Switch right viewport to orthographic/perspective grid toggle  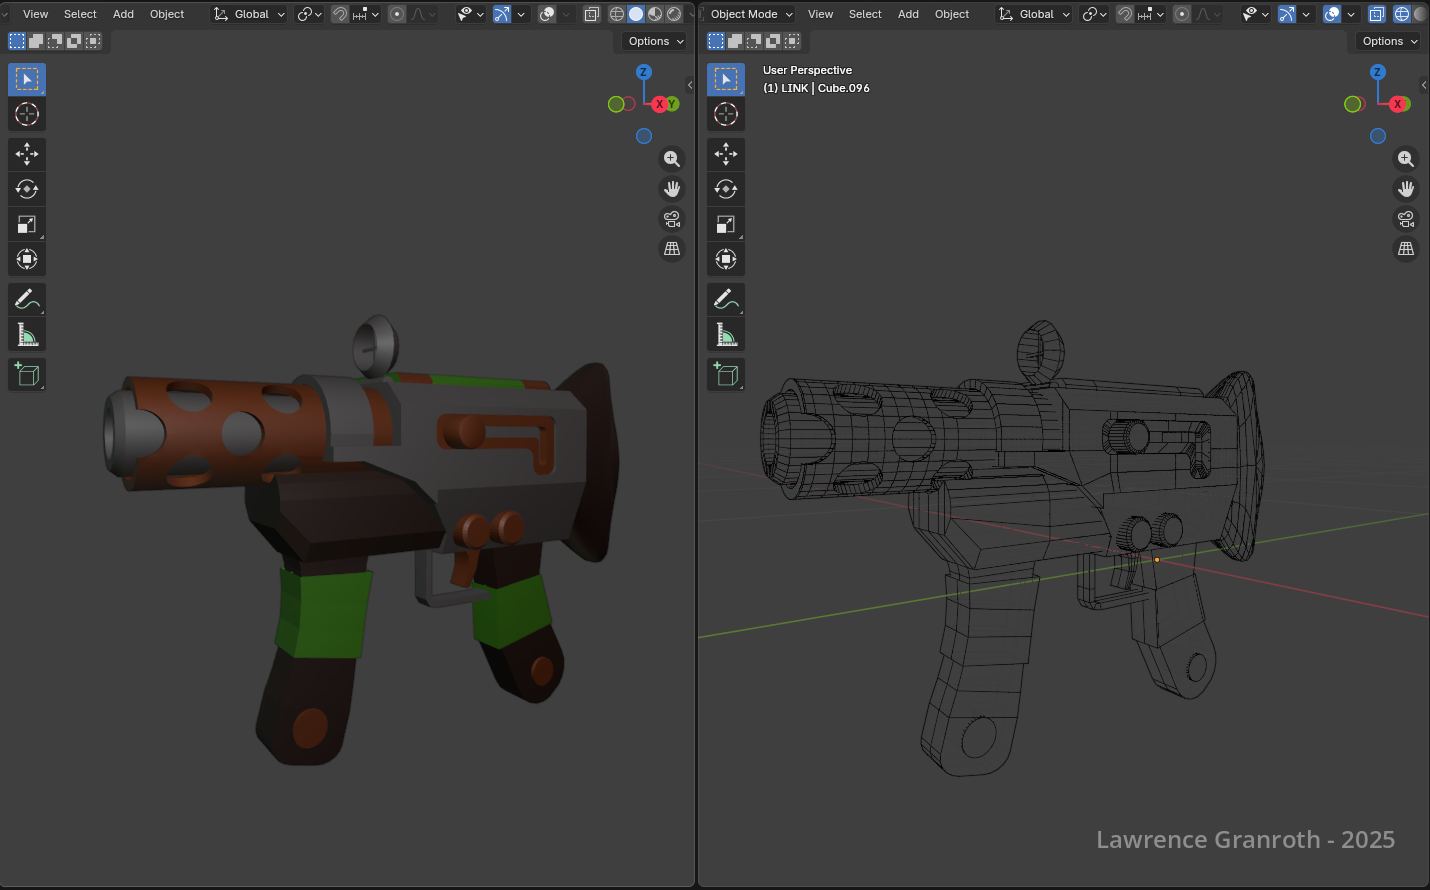pyautogui.click(x=1406, y=249)
